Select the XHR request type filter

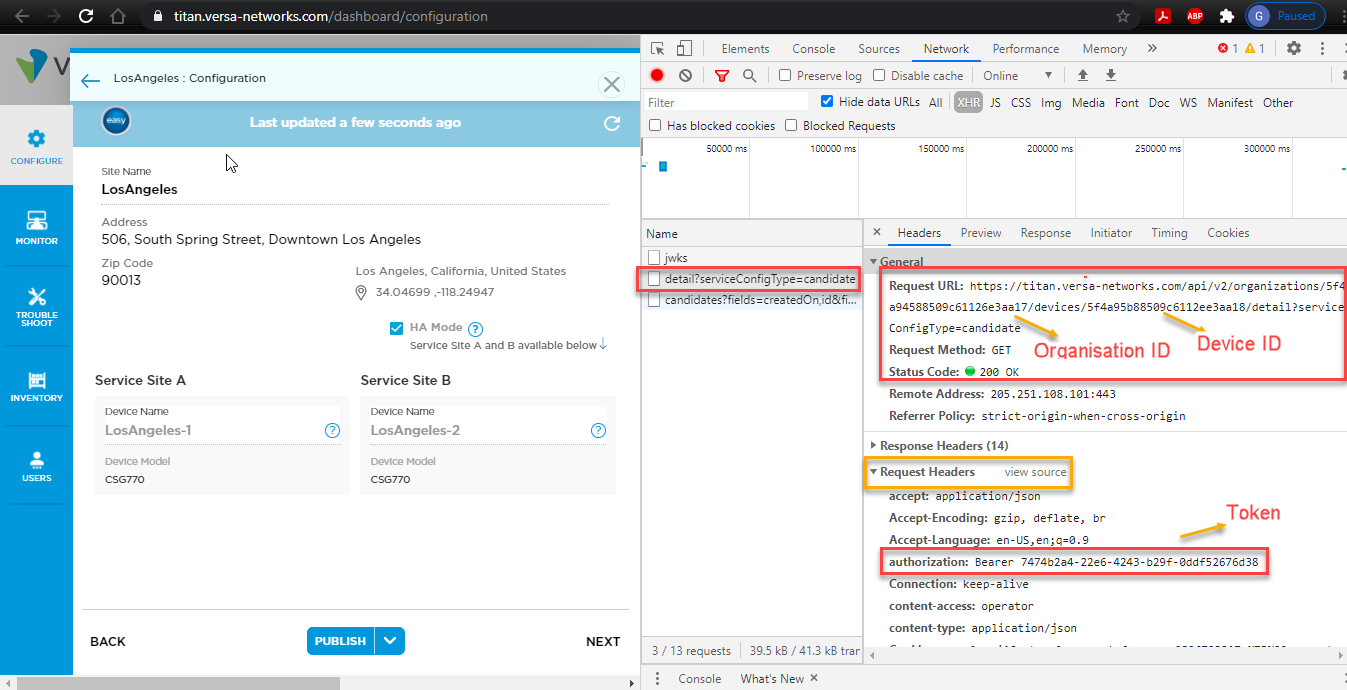pyautogui.click(x=968, y=102)
